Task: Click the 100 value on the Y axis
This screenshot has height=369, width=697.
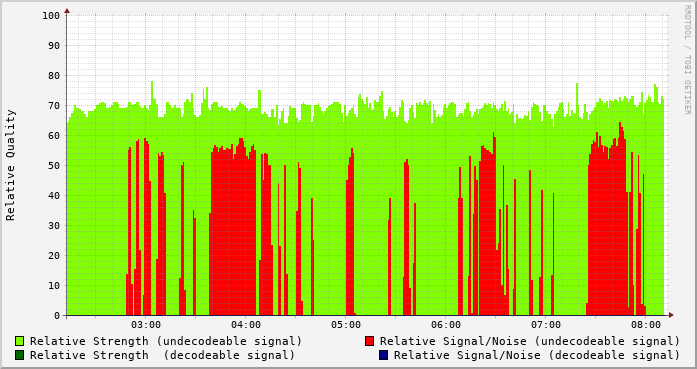Action: click(51, 16)
